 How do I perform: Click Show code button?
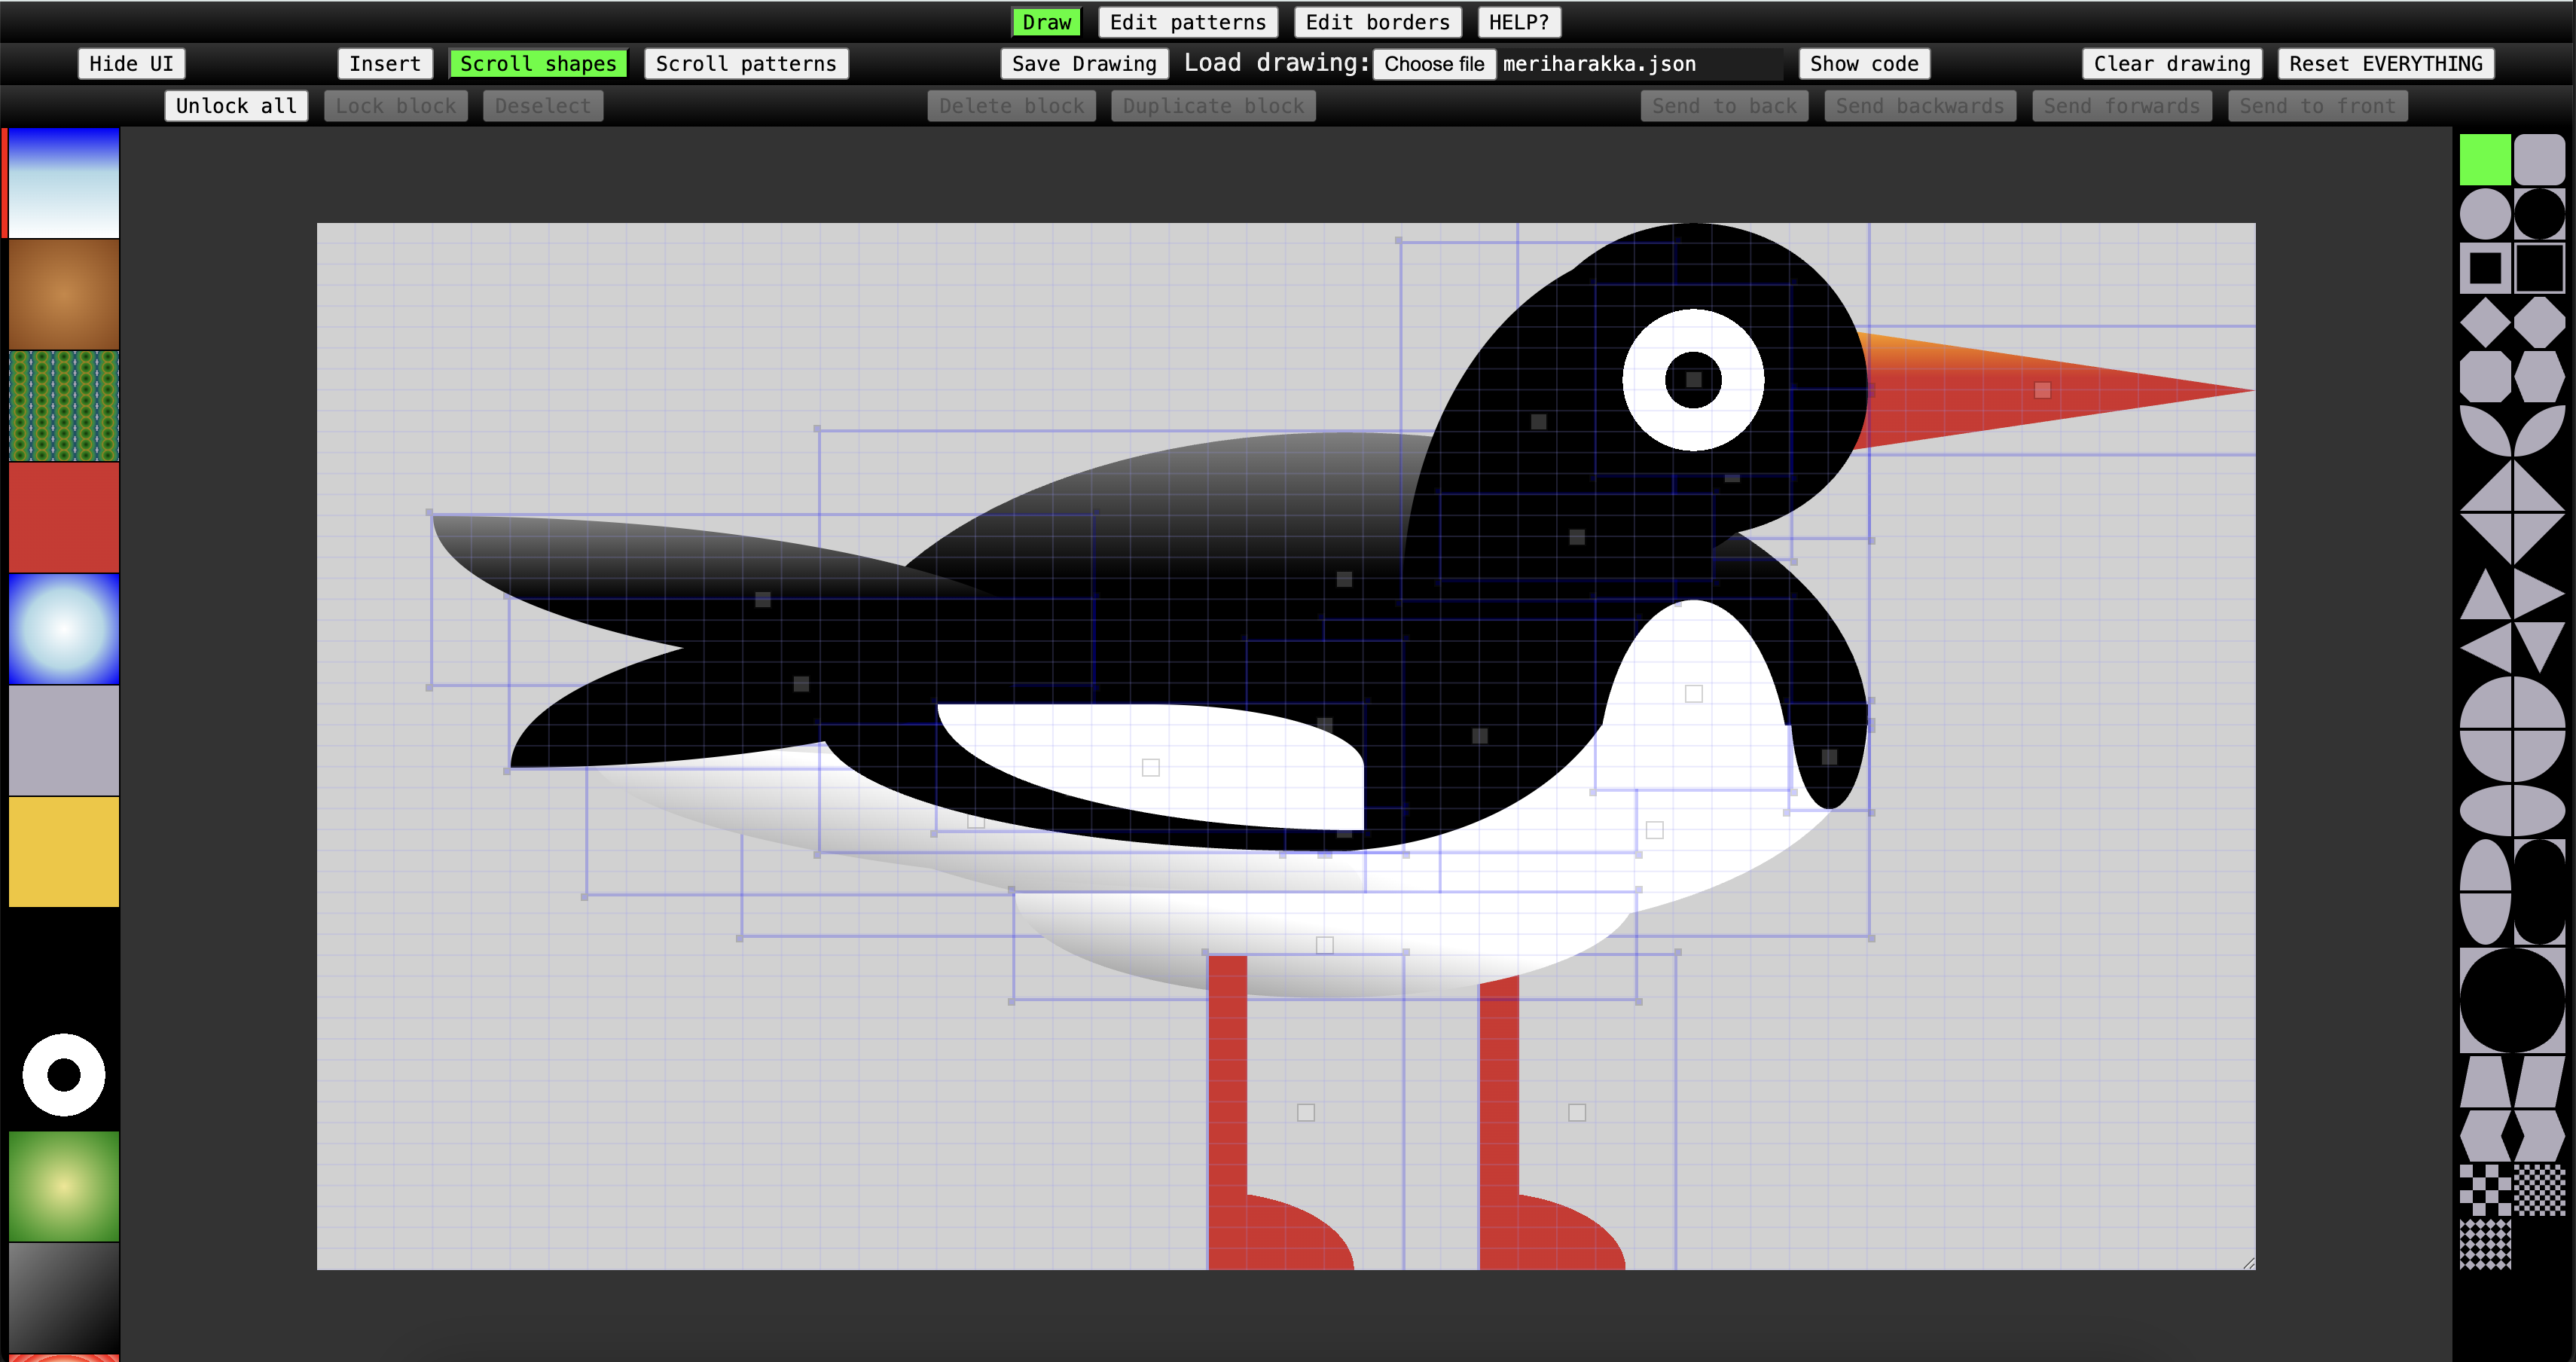pyautogui.click(x=1863, y=64)
